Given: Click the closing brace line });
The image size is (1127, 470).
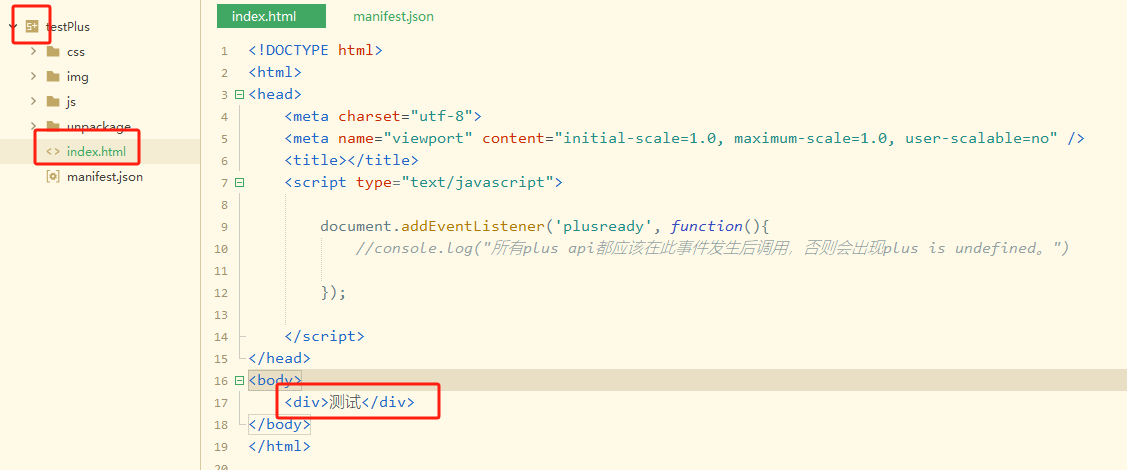Looking at the screenshot, I should [x=334, y=292].
